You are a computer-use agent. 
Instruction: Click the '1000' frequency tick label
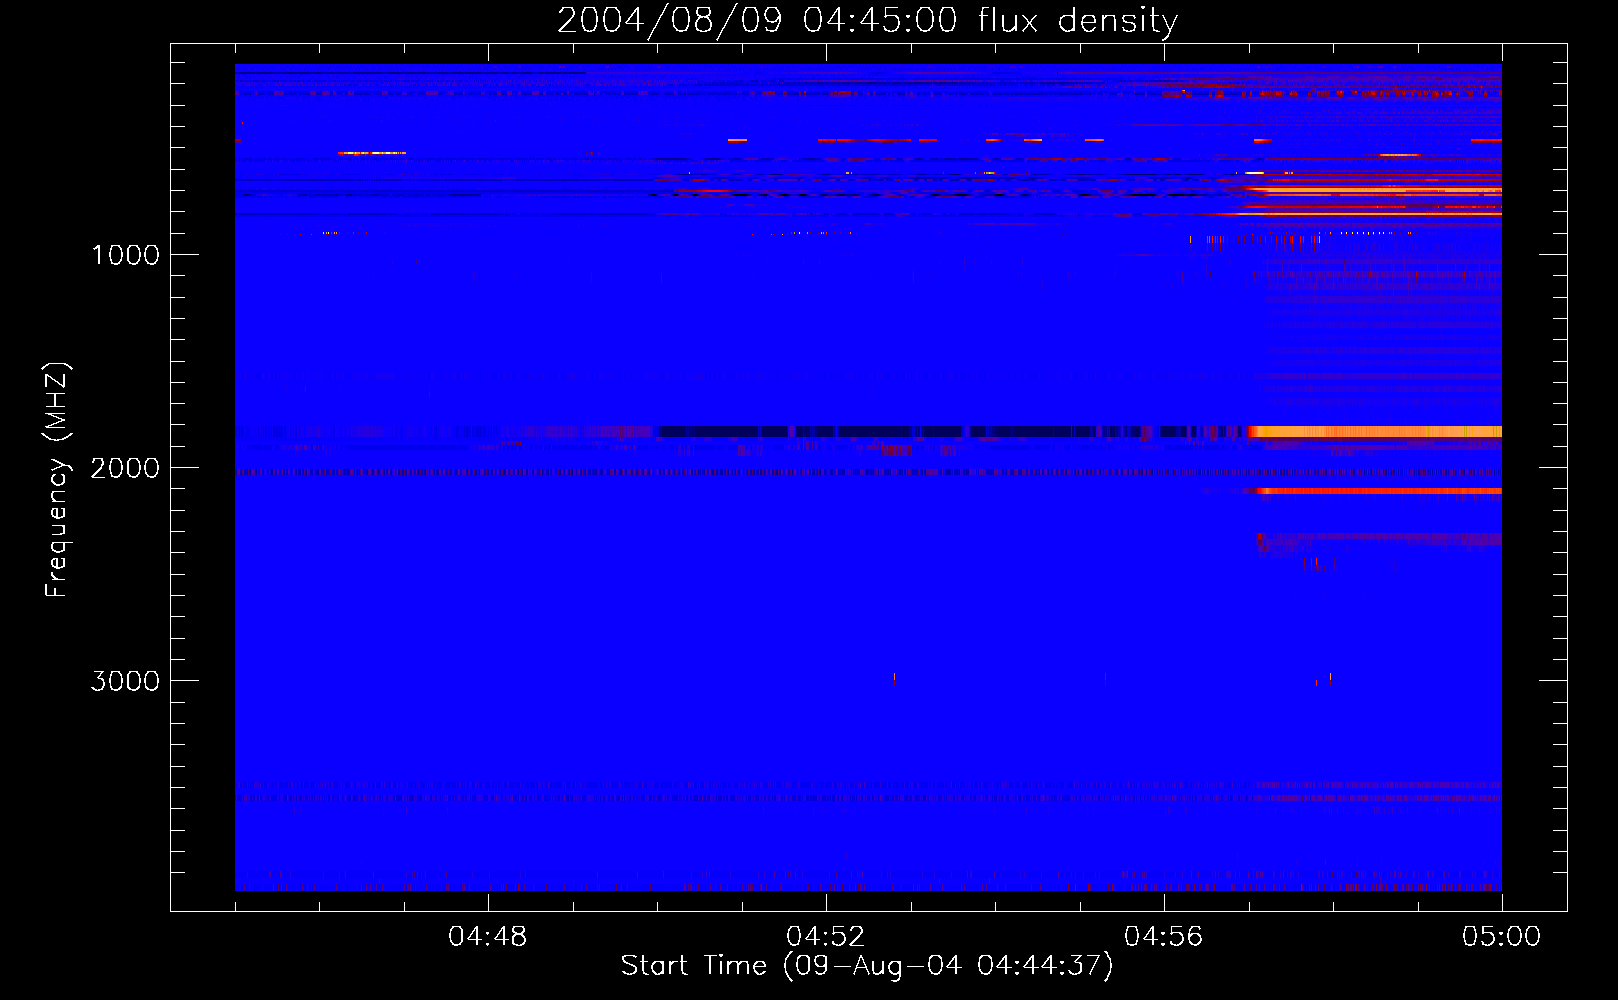coord(125,255)
